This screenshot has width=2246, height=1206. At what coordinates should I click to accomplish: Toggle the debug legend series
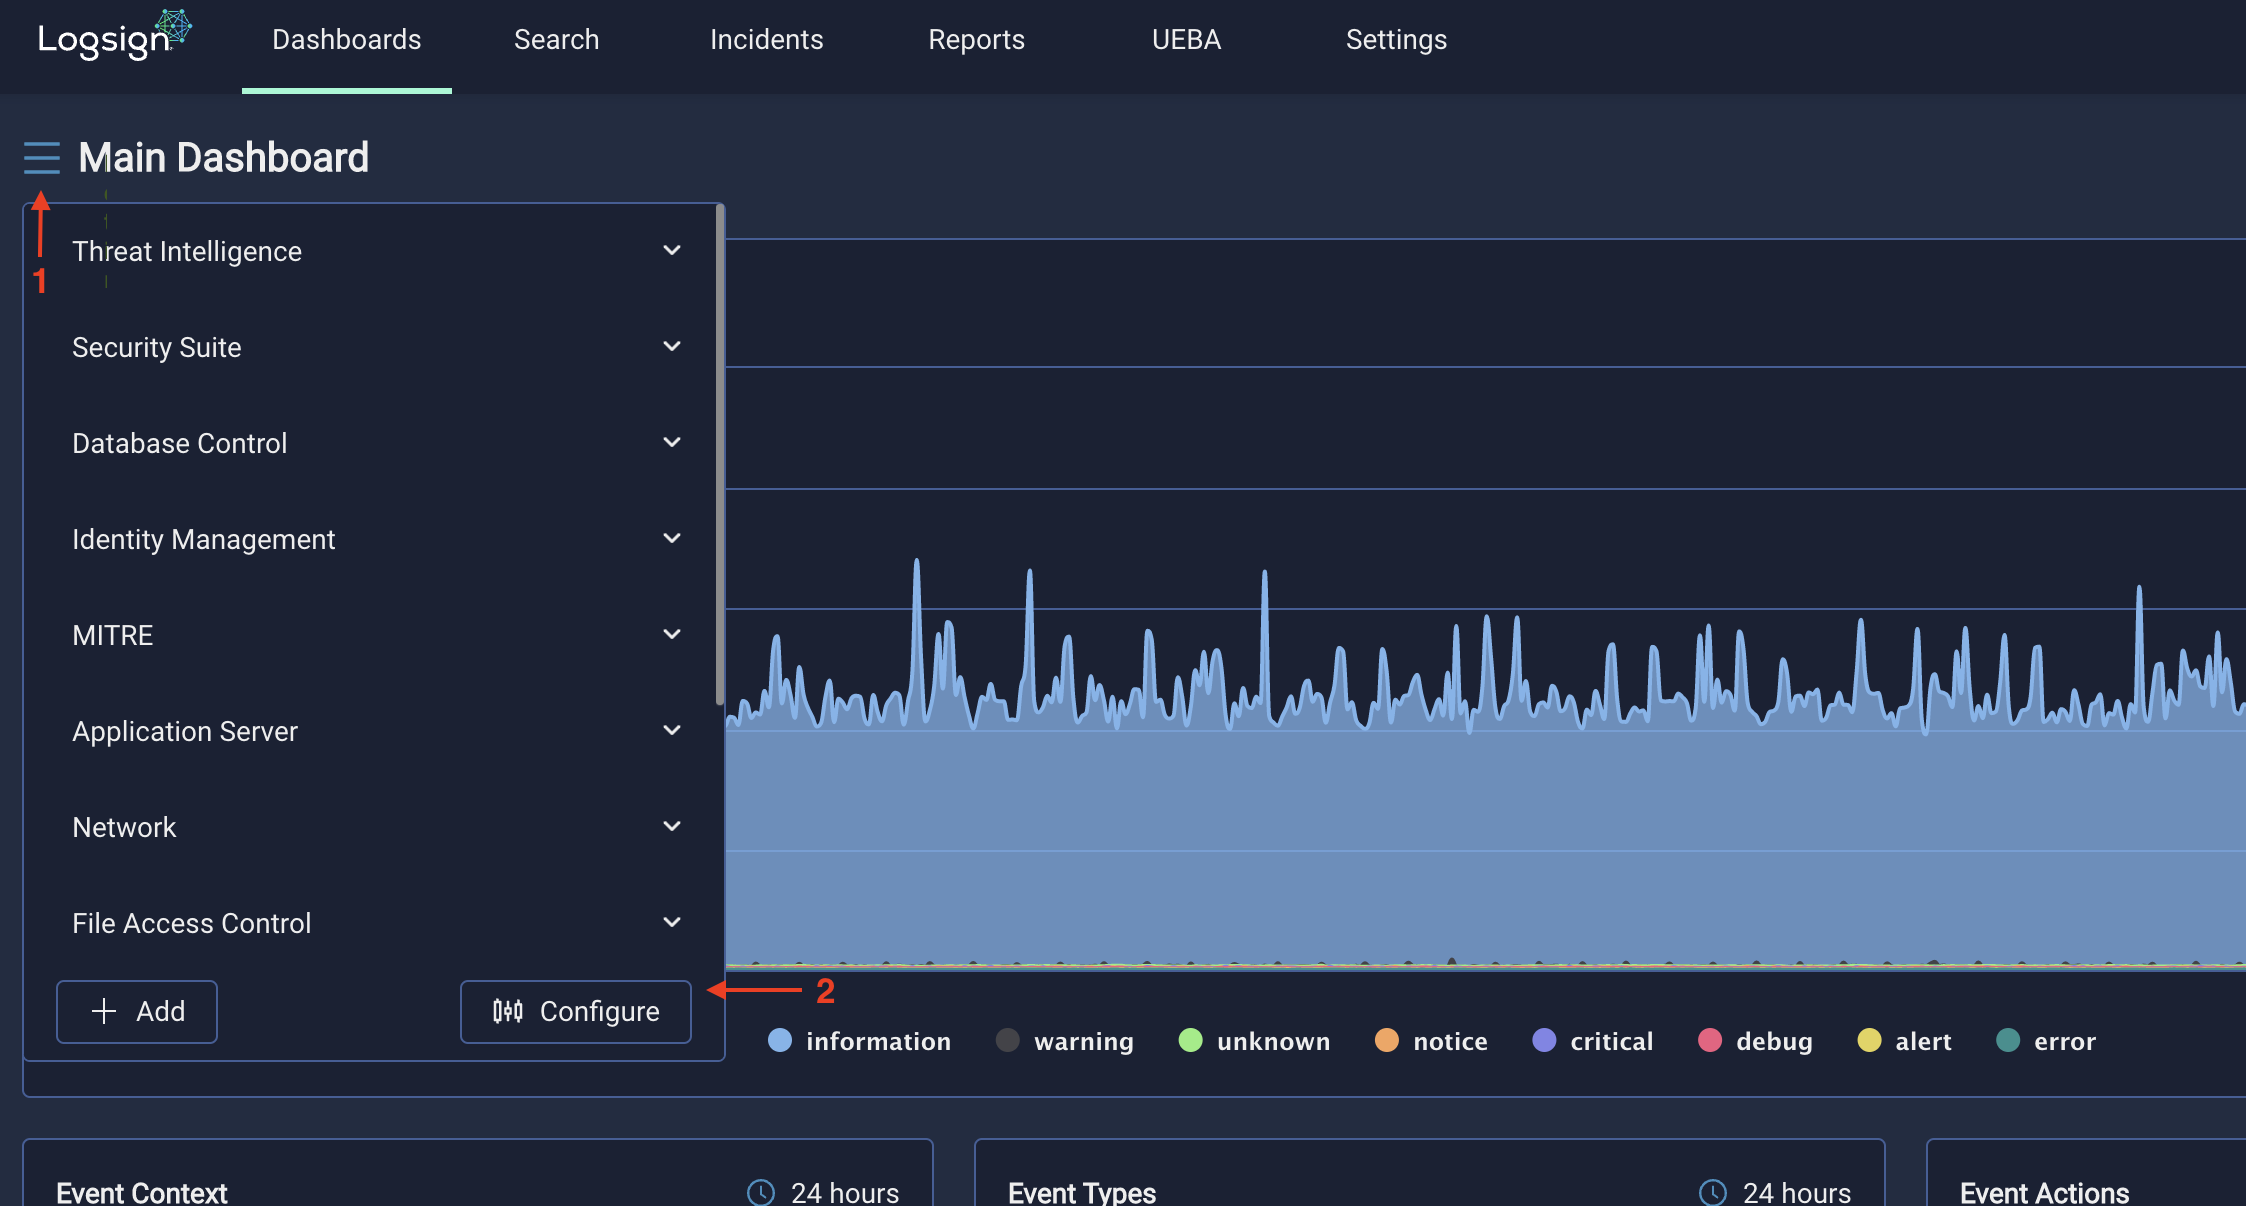(1755, 1041)
